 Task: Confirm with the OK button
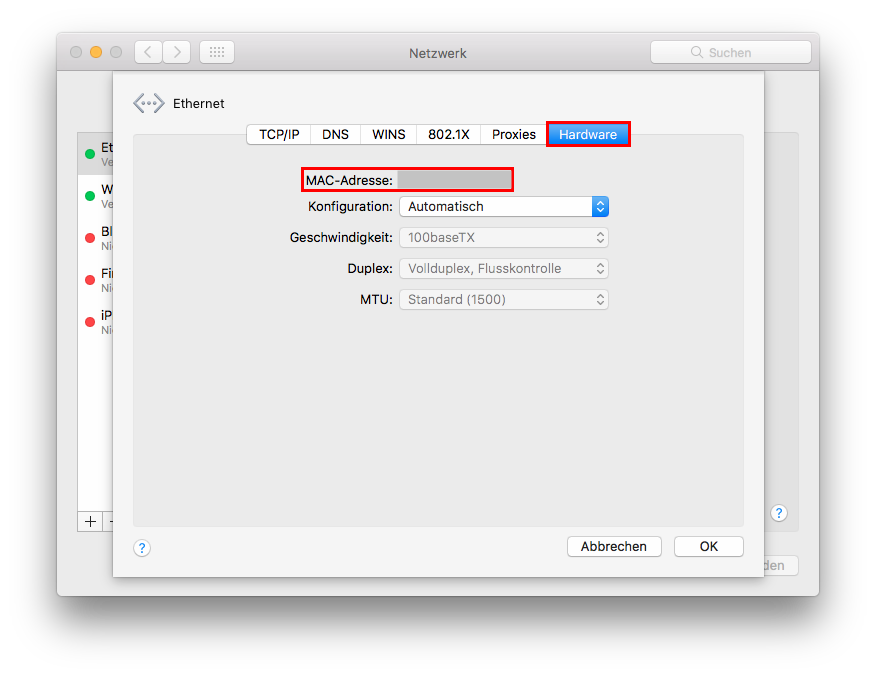(708, 546)
